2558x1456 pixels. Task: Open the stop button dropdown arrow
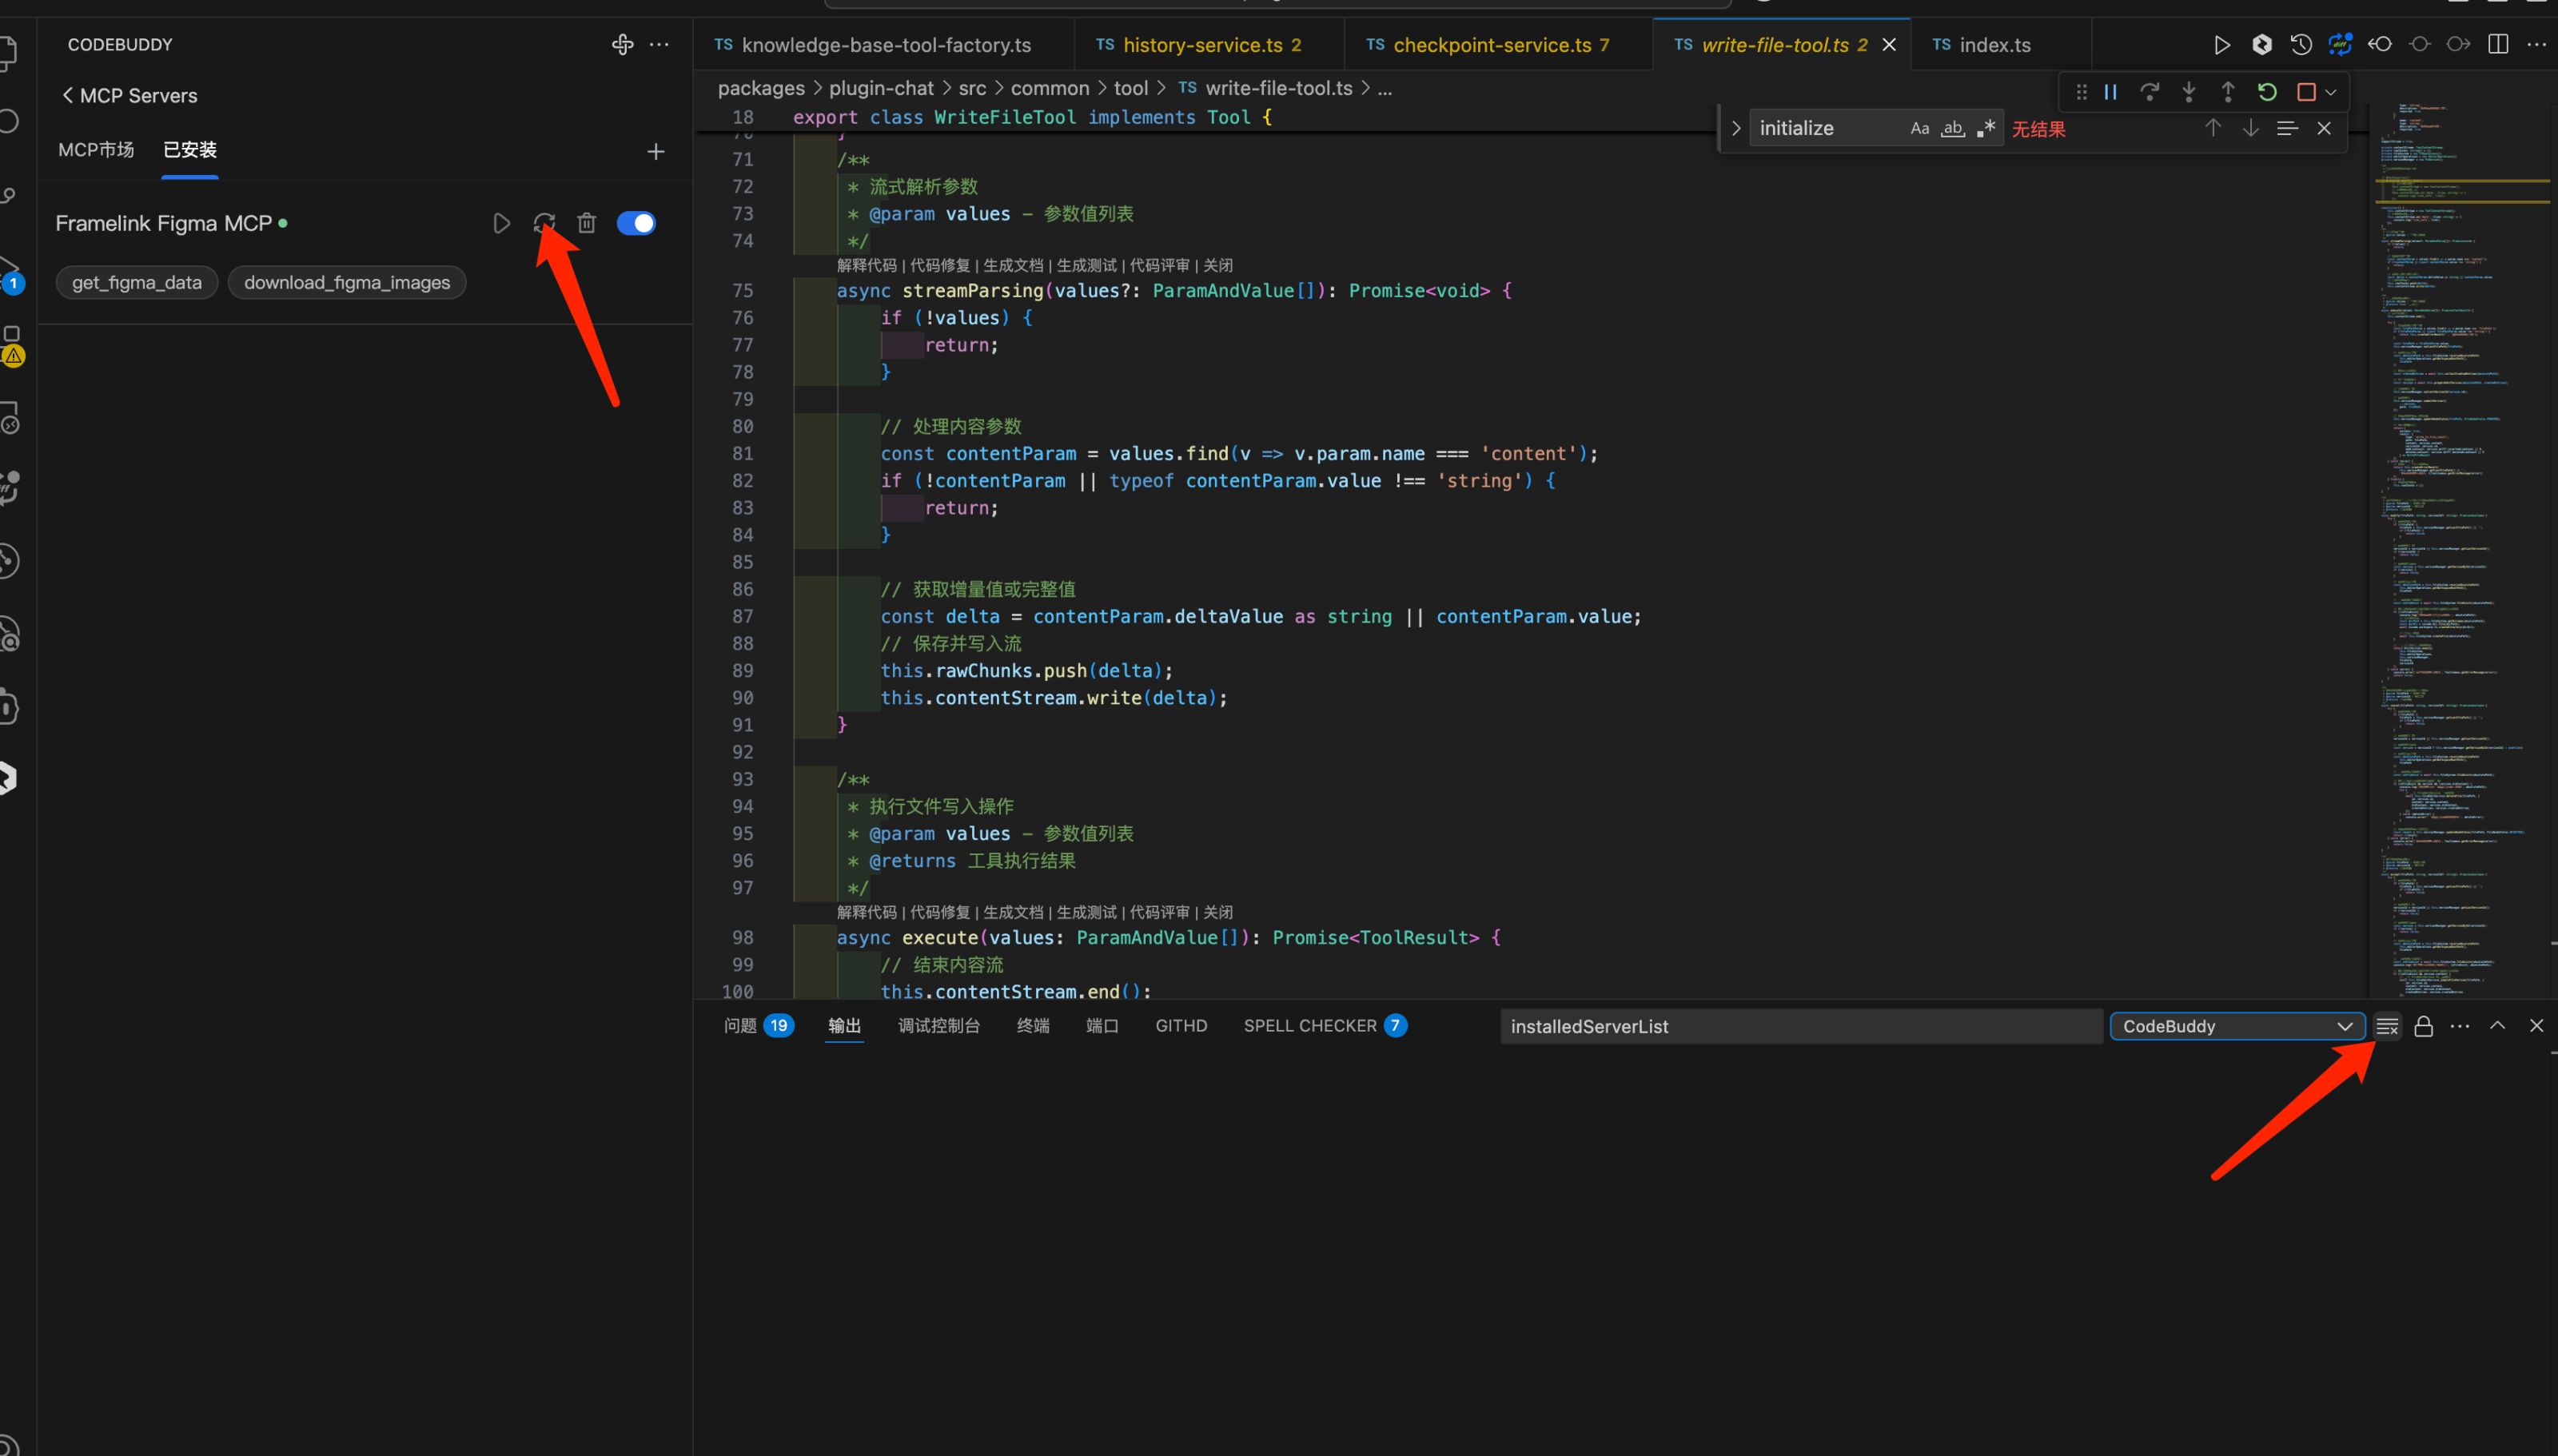click(x=2331, y=92)
